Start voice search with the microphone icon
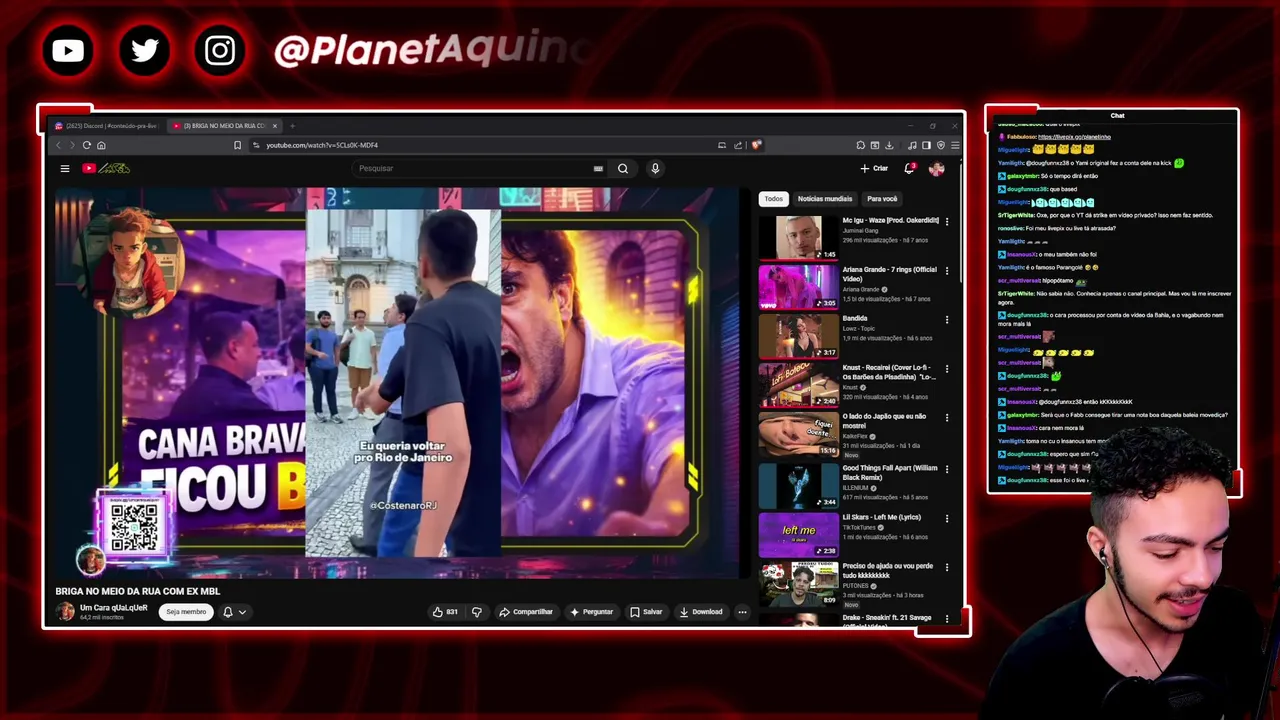The width and height of the screenshot is (1280, 720). (x=655, y=168)
